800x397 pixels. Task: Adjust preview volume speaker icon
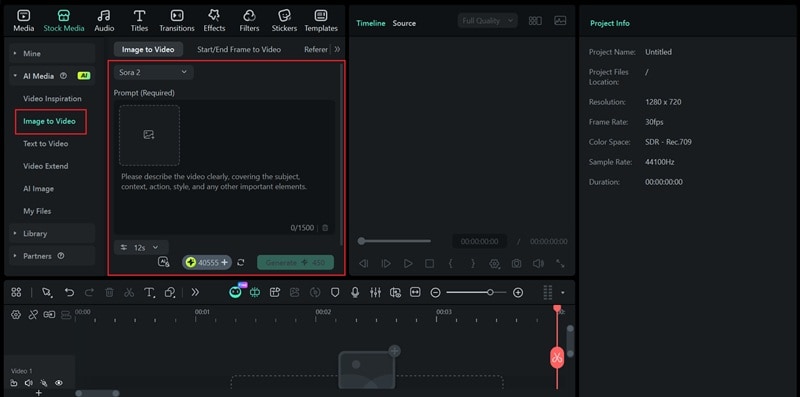538,263
